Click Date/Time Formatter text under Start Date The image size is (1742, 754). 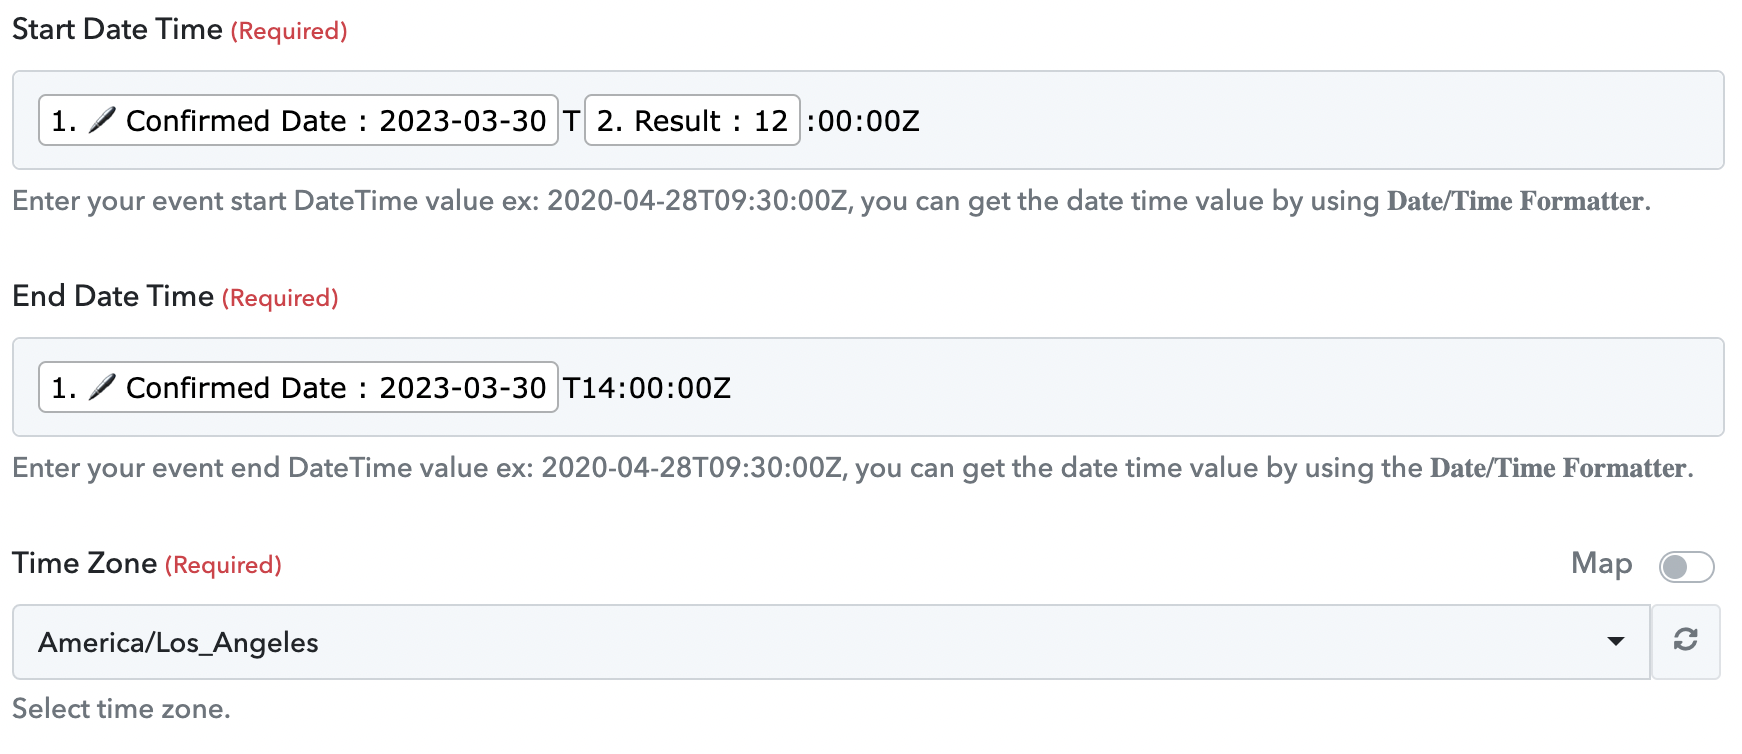[1515, 201]
